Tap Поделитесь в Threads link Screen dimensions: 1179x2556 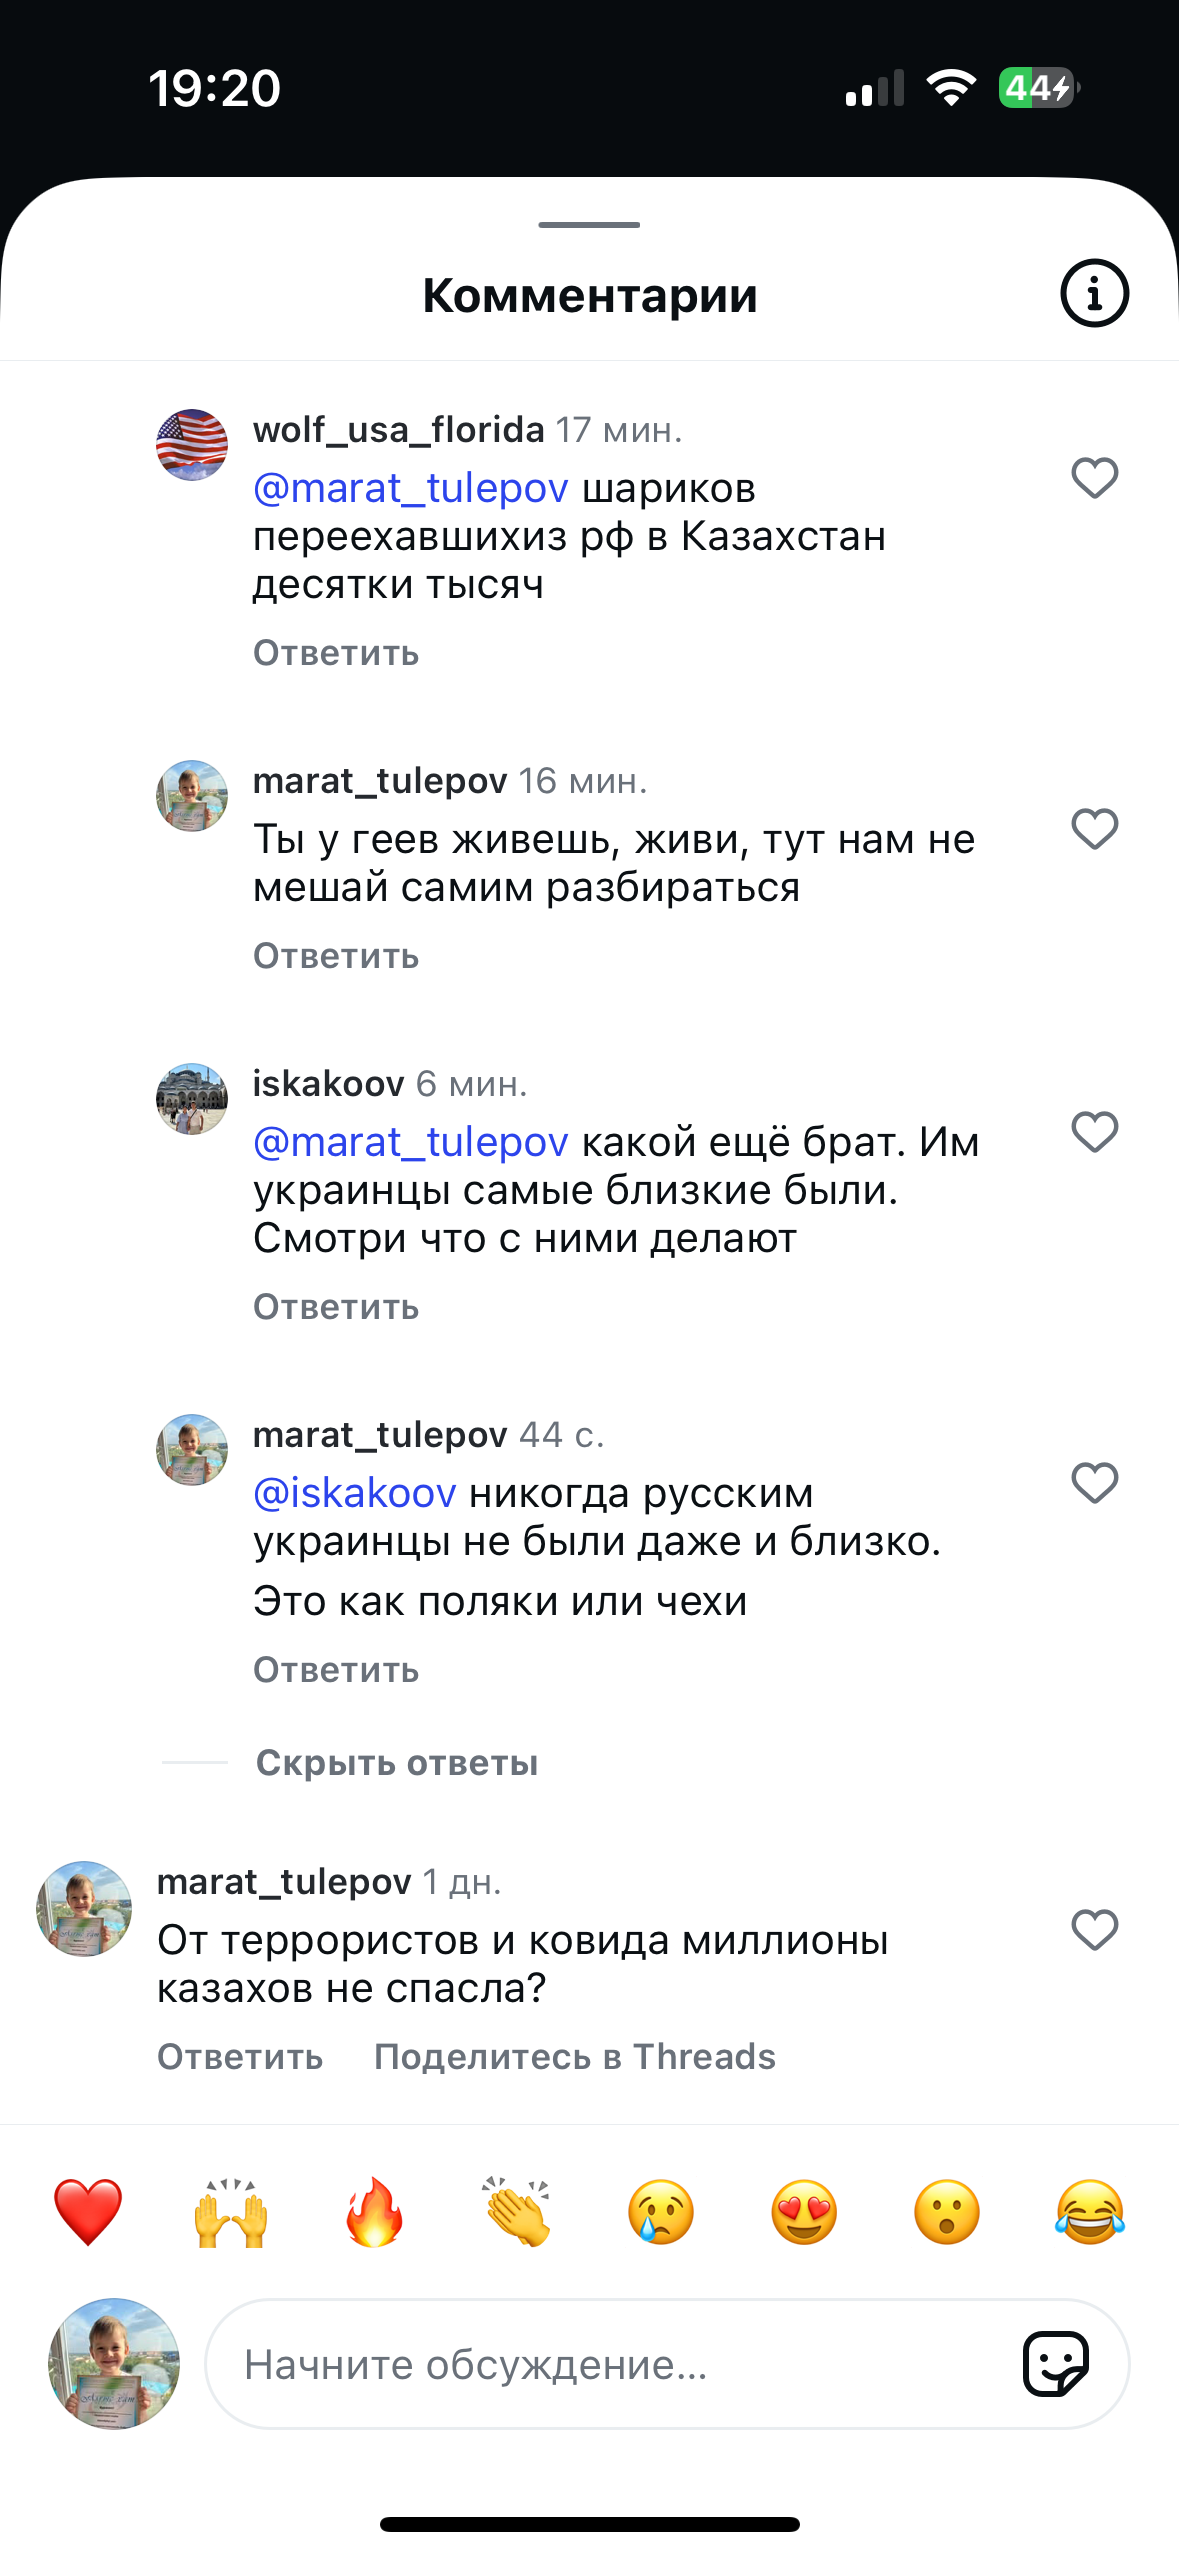(575, 2057)
